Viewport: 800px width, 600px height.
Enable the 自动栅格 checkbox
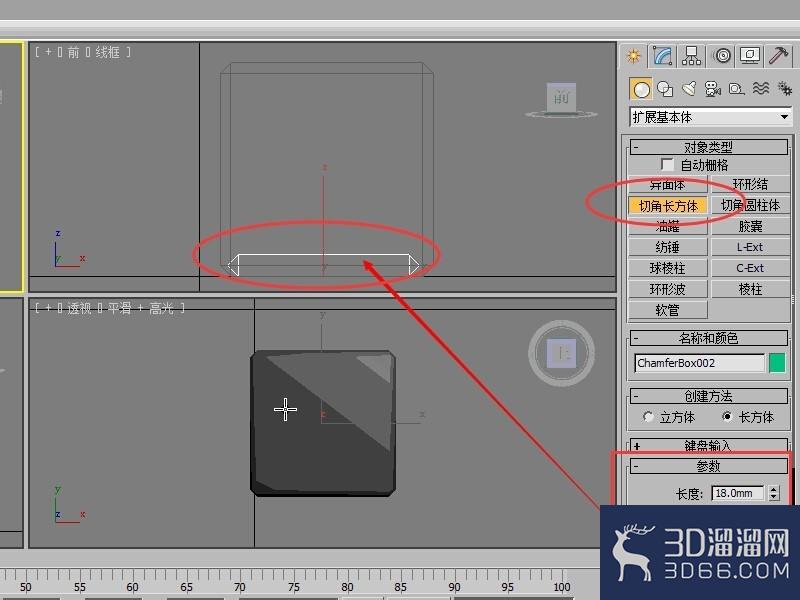click(666, 164)
